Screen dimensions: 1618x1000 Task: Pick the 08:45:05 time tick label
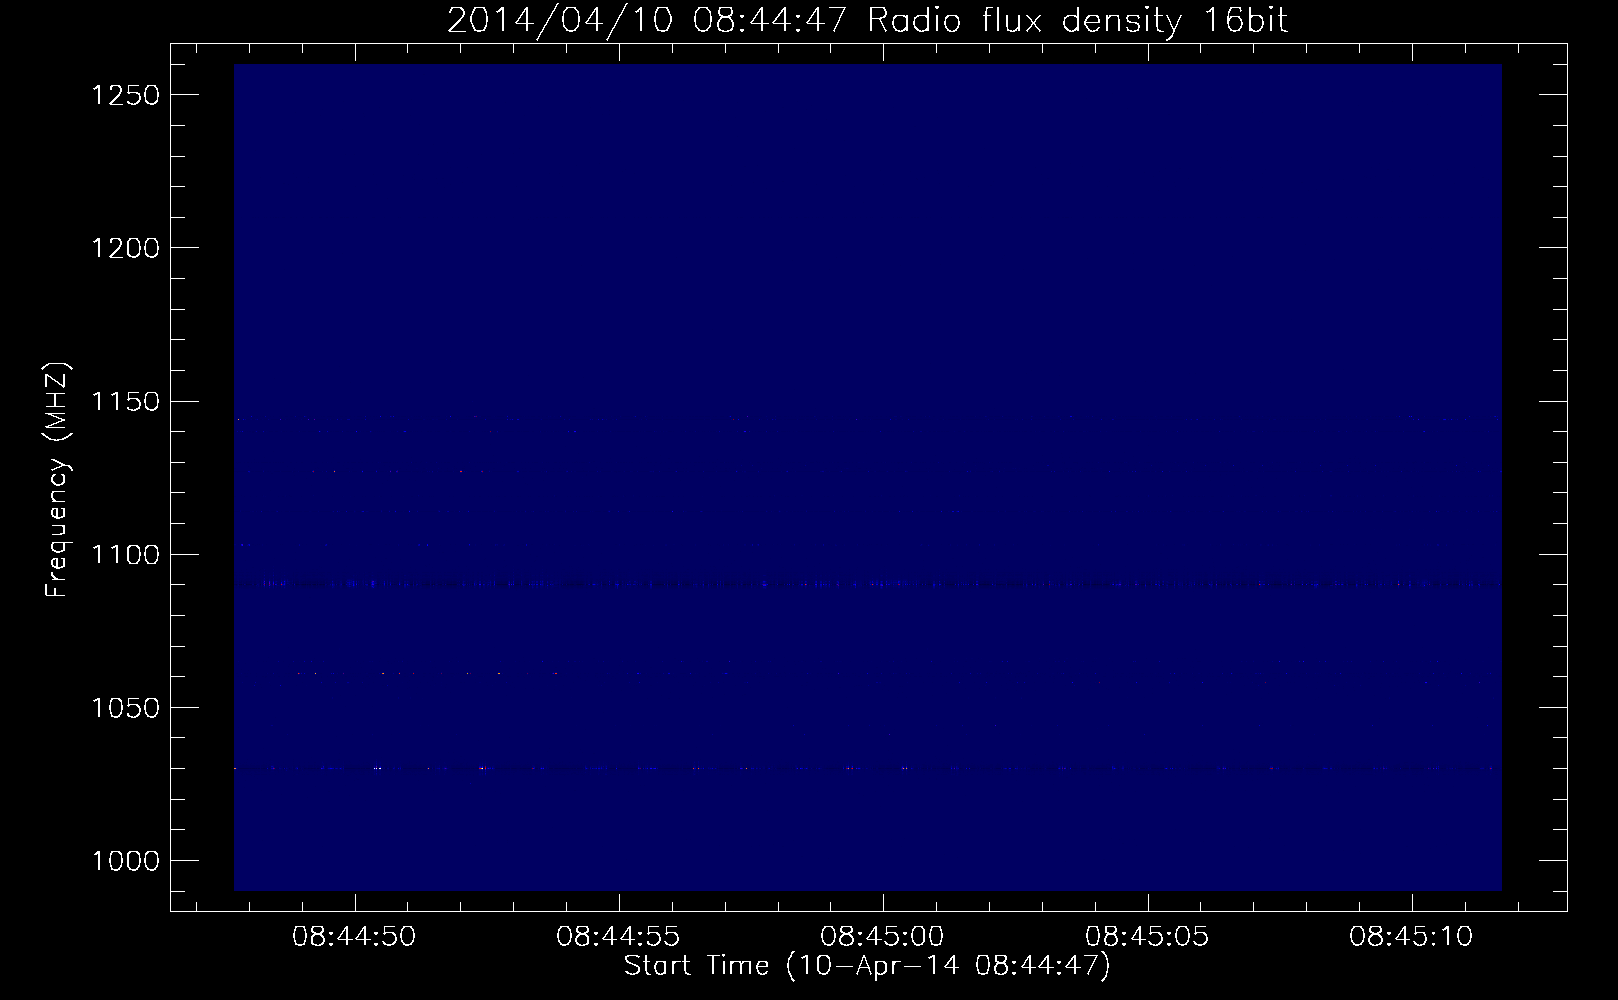pyautogui.click(x=1147, y=936)
